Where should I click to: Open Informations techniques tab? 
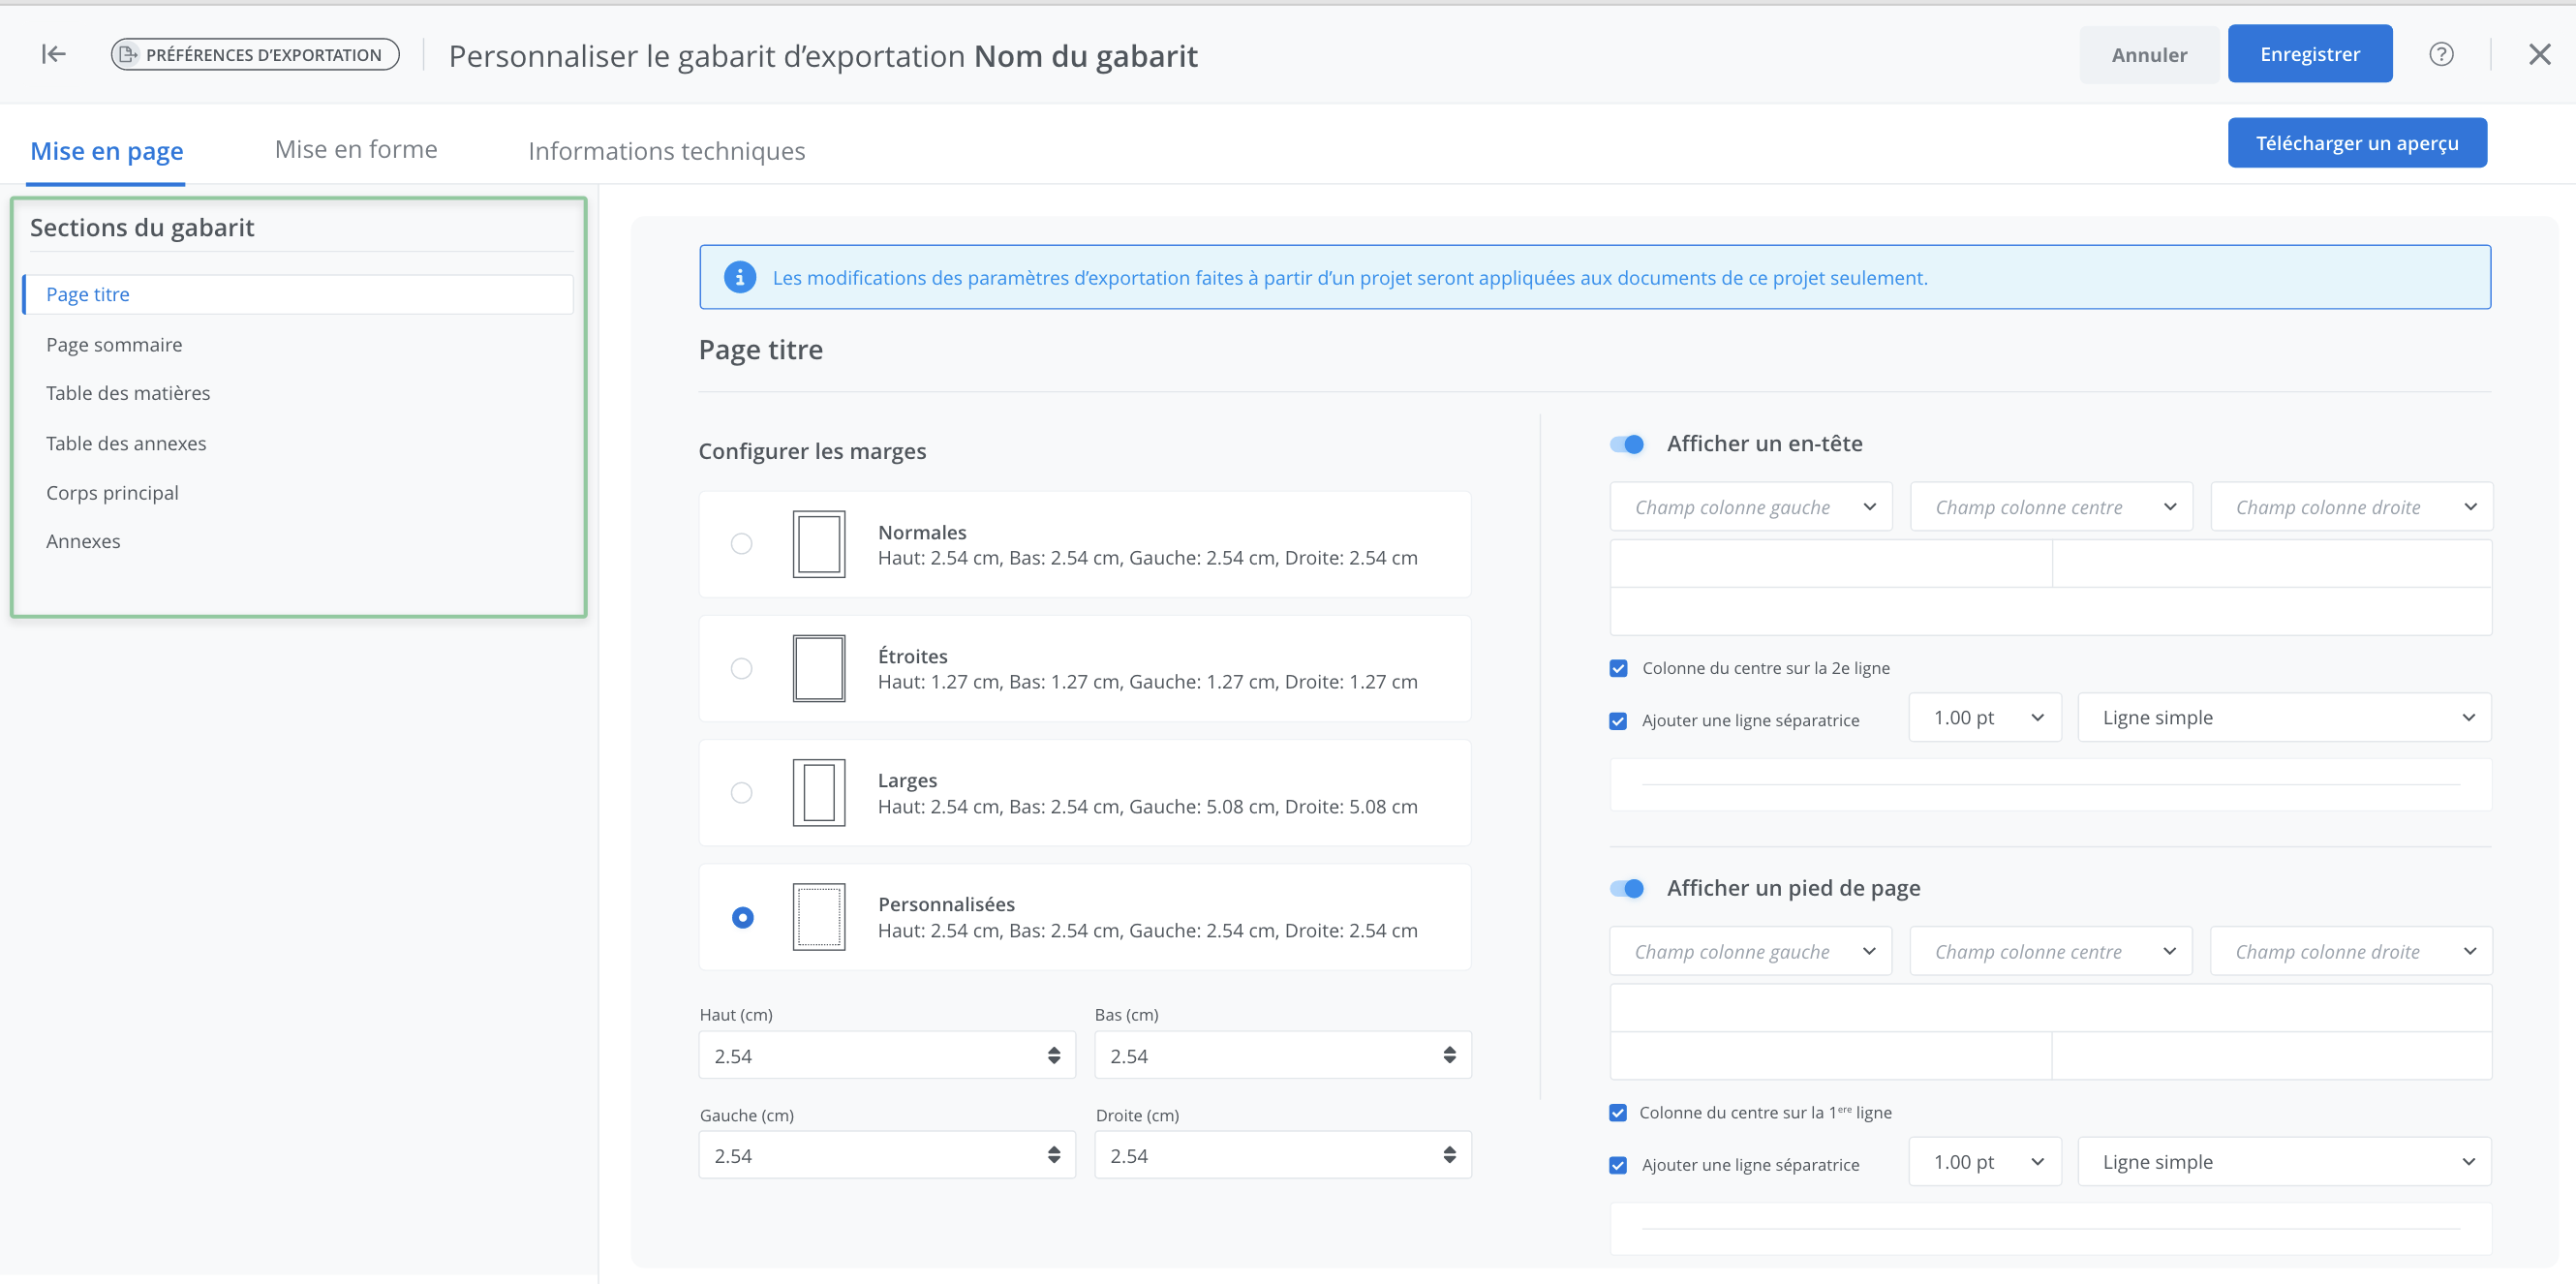click(666, 151)
